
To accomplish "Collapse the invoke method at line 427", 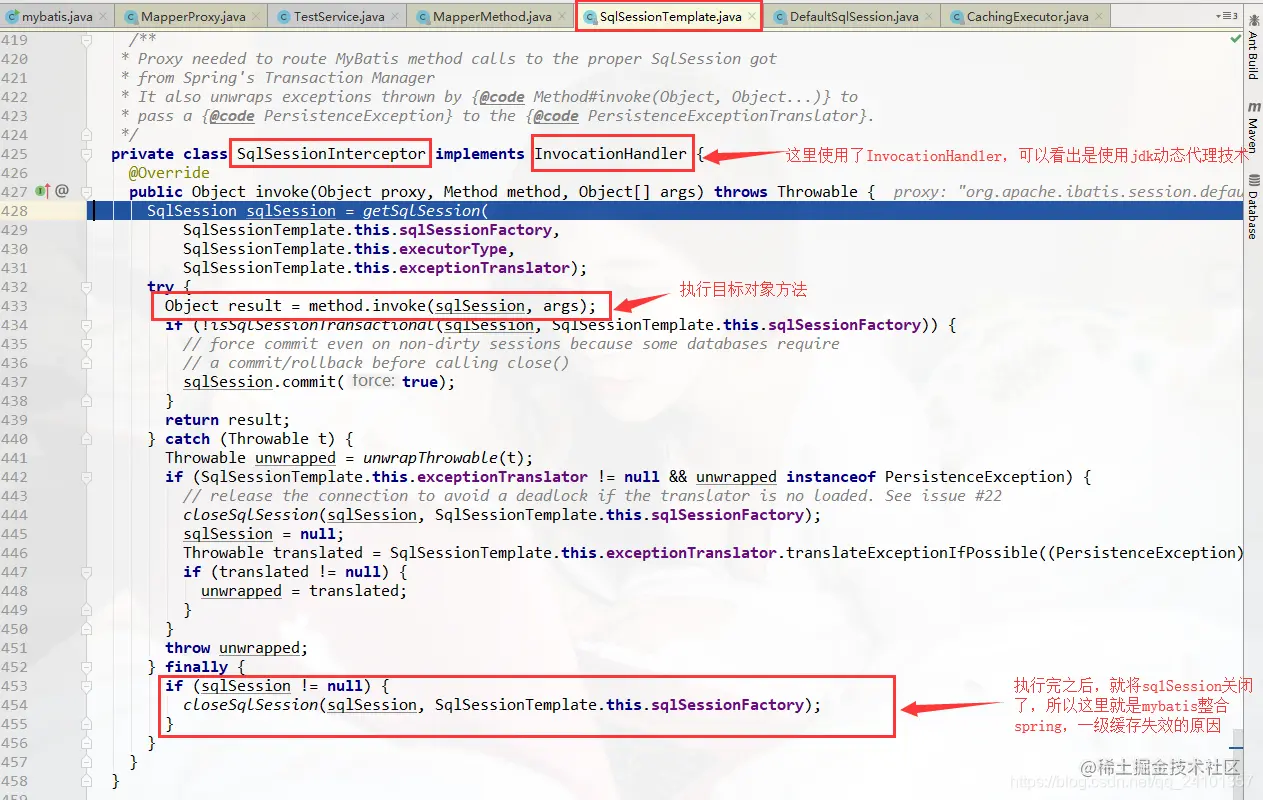I will click(87, 191).
